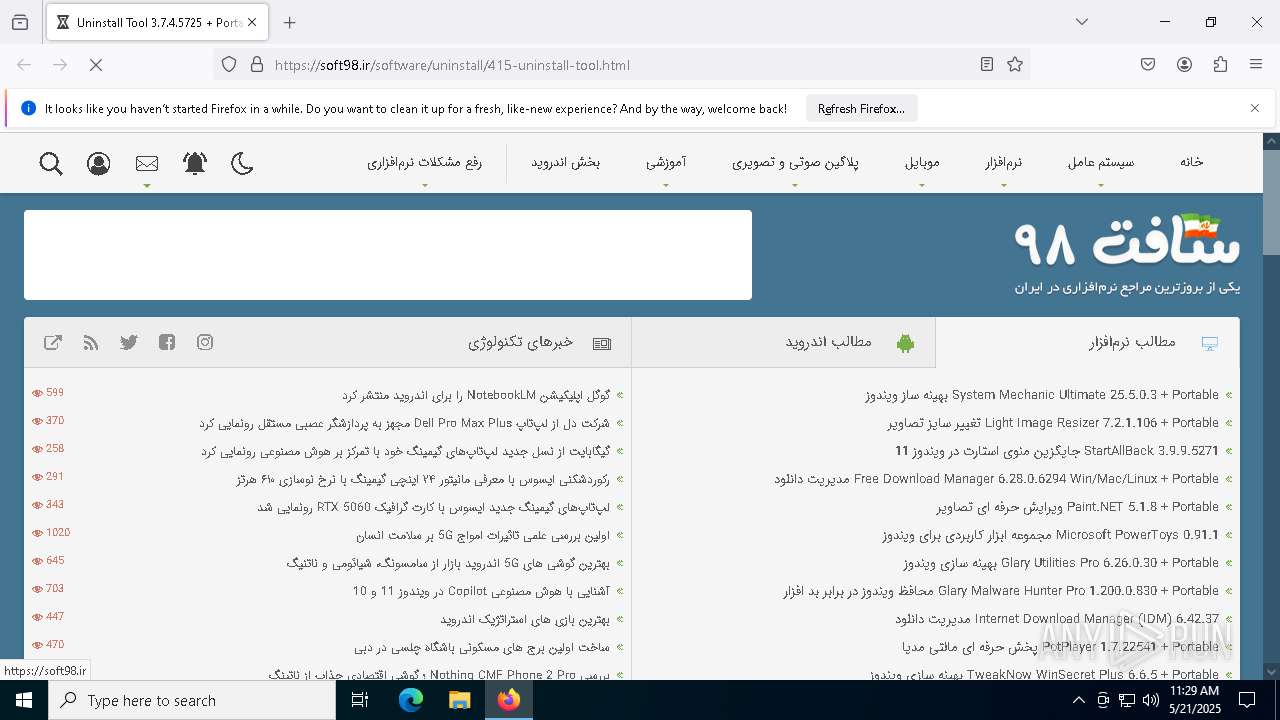The image size is (1280, 720).
Task: Launch Microsoft Edge from the taskbar
Action: click(x=411, y=700)
